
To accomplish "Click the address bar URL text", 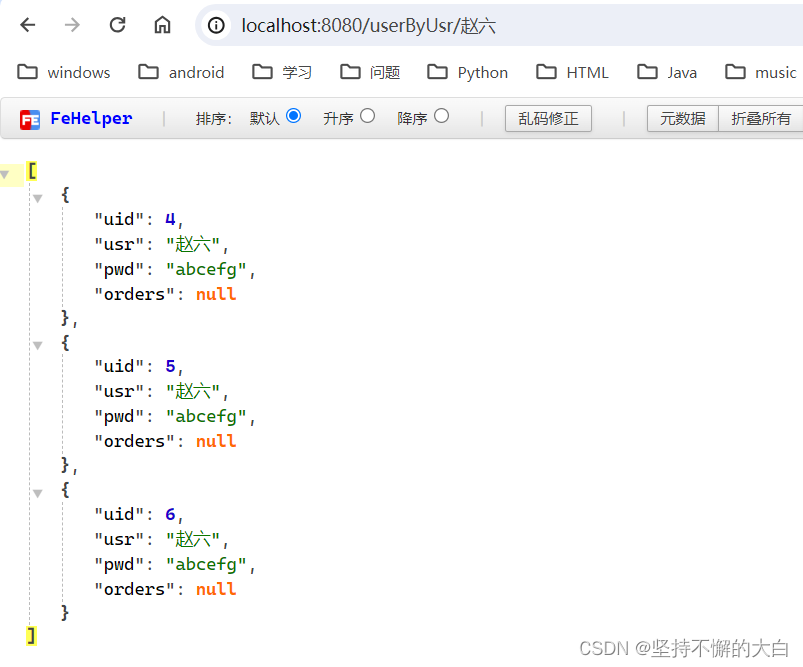I will [x=368, y=26].
